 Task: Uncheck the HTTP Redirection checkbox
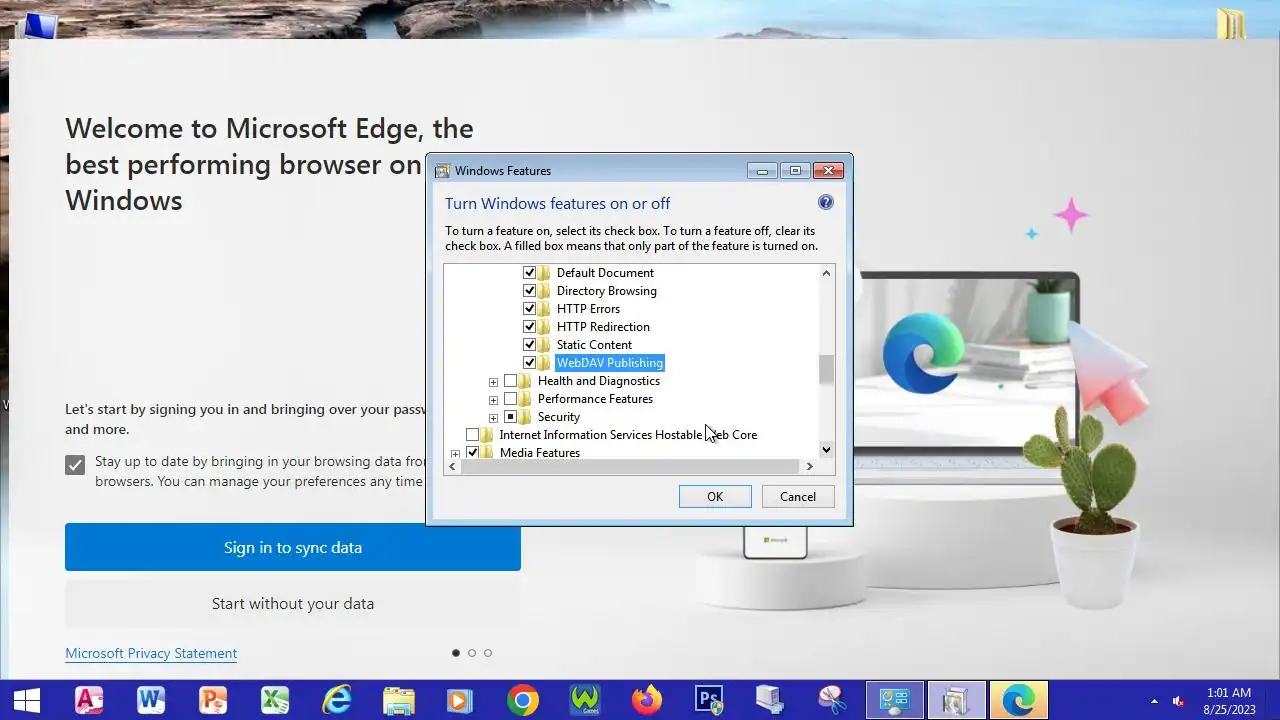(x=530, y=327)
